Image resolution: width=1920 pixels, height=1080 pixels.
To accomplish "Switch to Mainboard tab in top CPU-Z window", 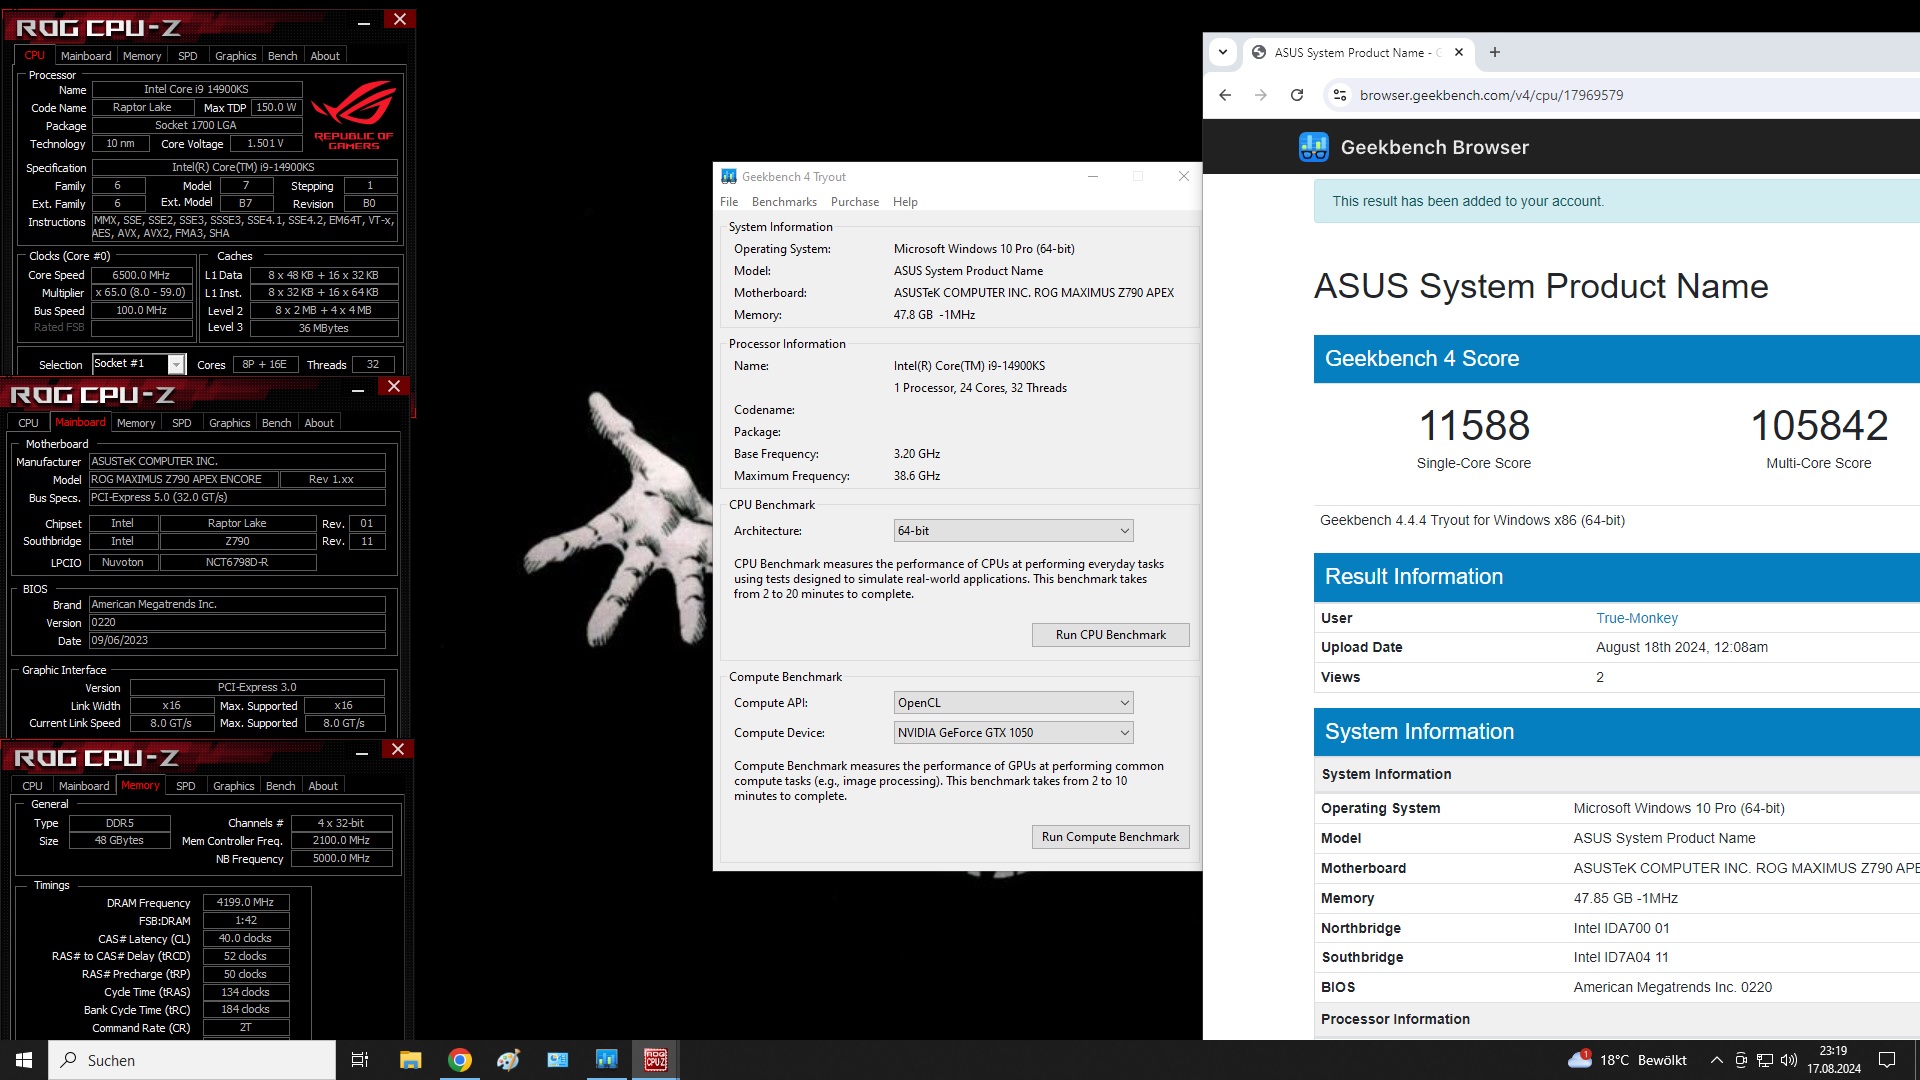I will pyautogui.click(x=86, y=56).
